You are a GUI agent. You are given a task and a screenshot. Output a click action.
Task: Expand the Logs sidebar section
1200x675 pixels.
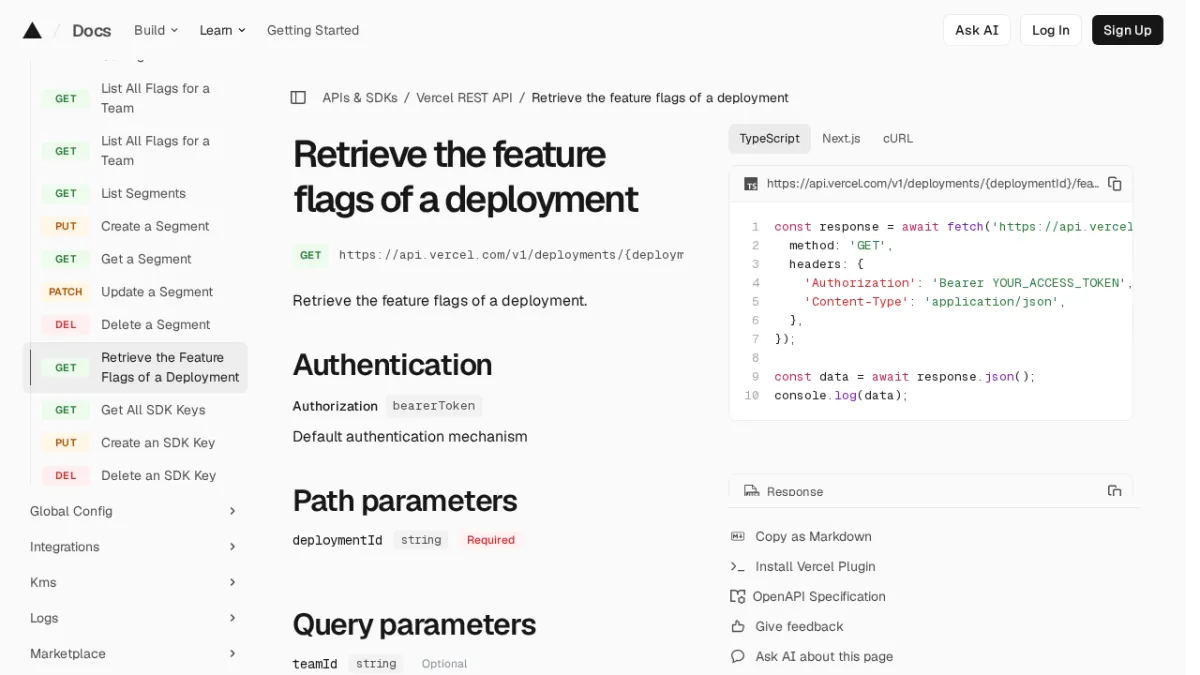click(134, 618)
